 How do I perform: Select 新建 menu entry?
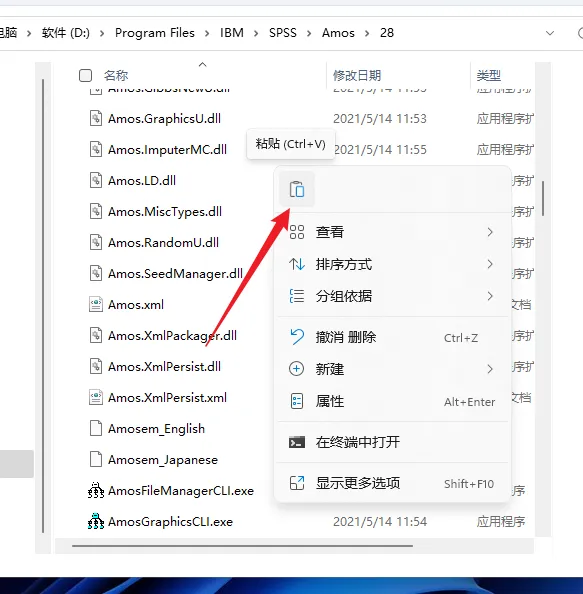click(x=392, y=369)
